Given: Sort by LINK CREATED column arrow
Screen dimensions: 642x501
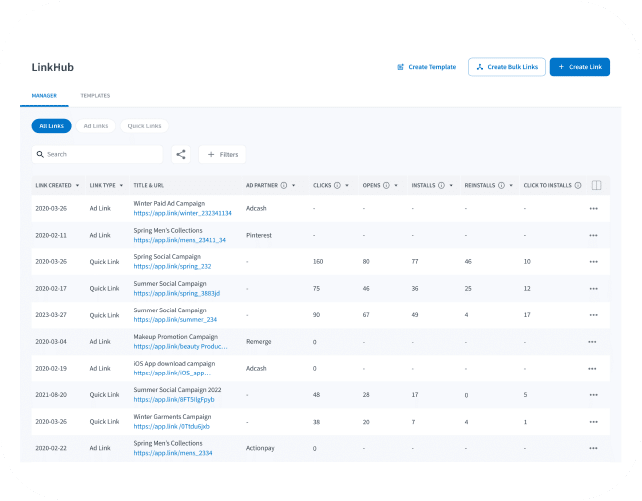Looking at the screenshot, I should pos(76,185).
